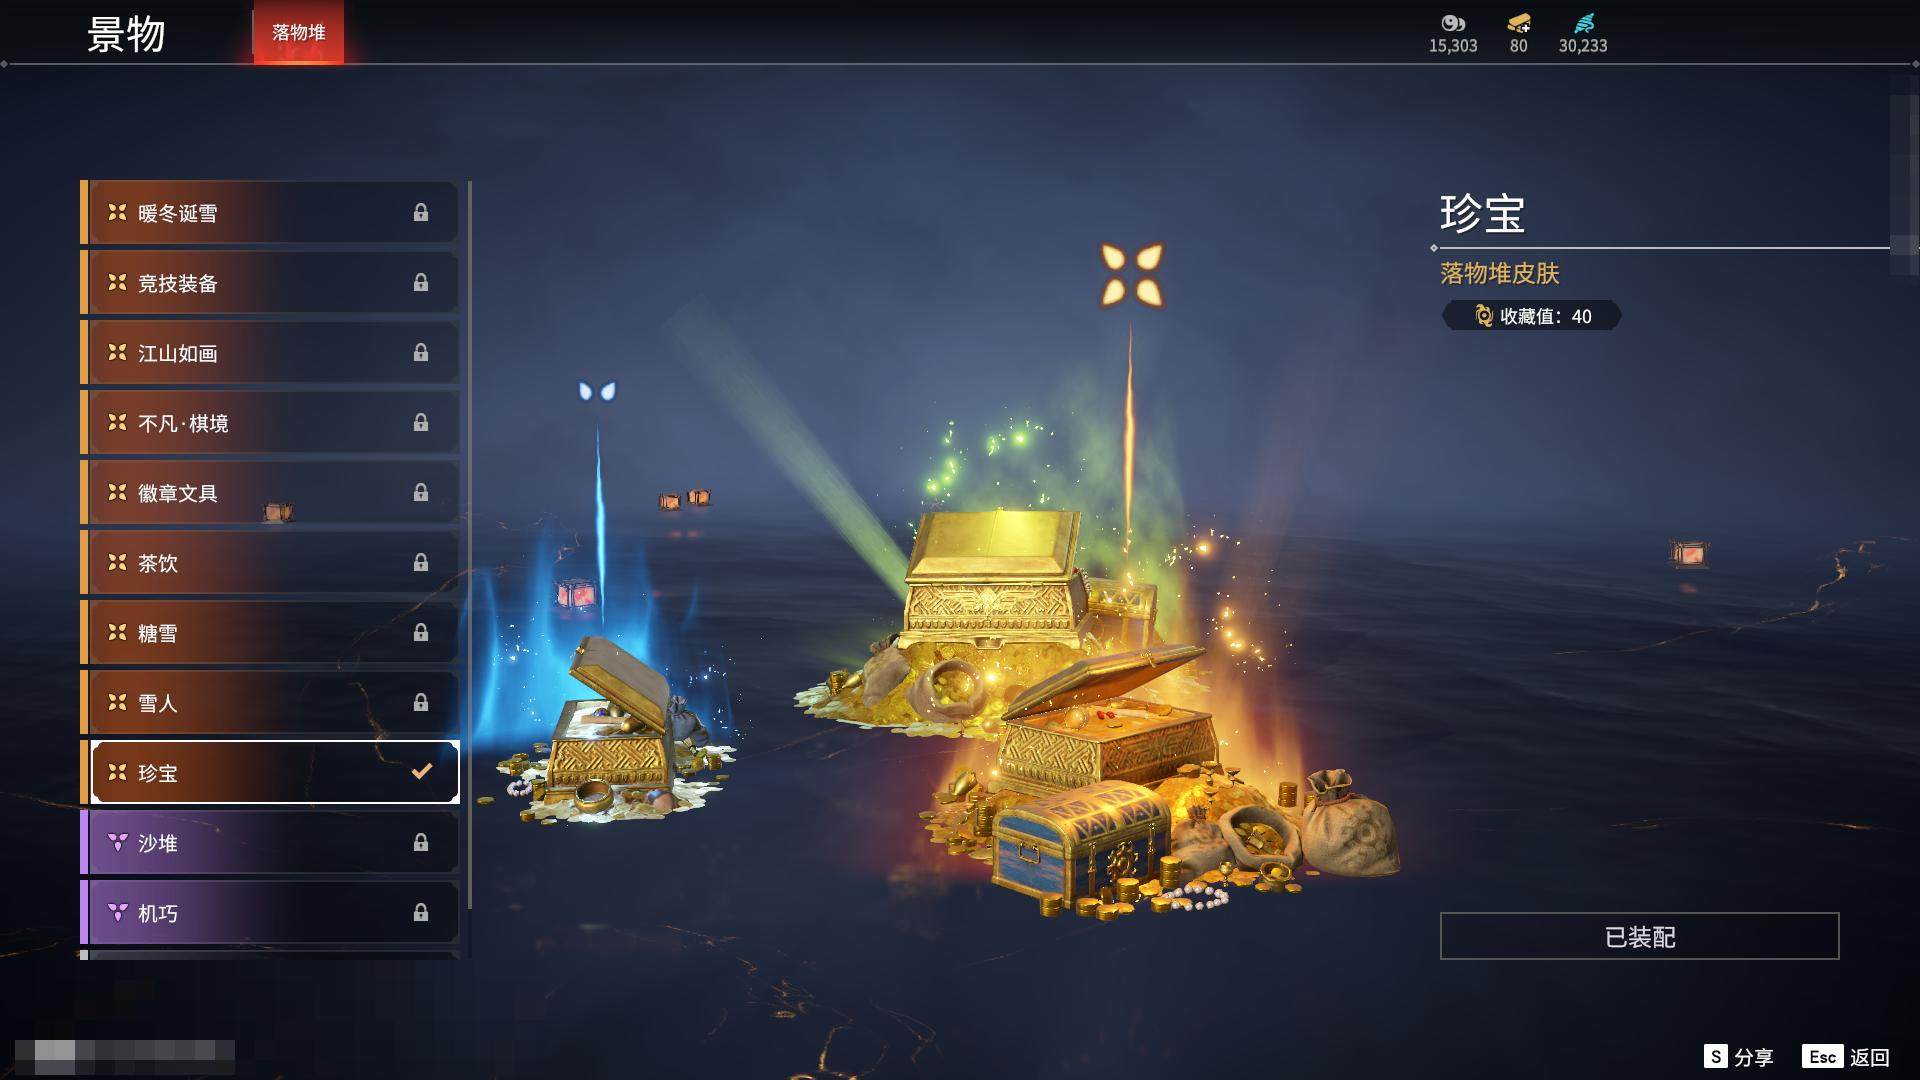This screenshot has height=1080, width=1920.
Task: Click the lock icon on 沙堆
Action: coord(421,842)
